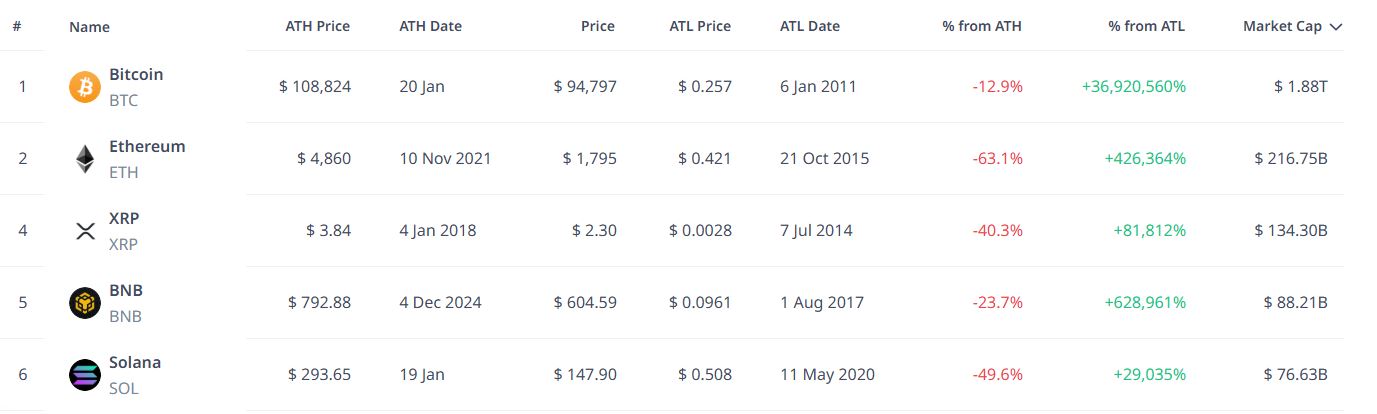
Task: Click the Market Cap column header text
Action: 1282,27
